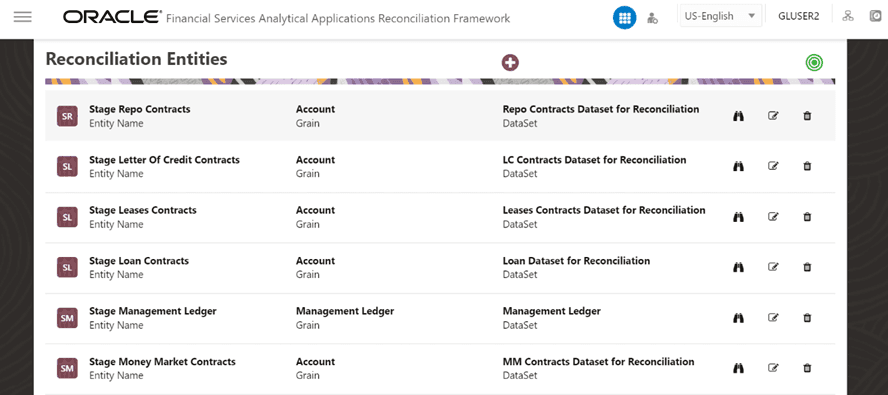Click the Account grain in Stage Loan Contracts row
The image size is (888, 395).
click(x=315, y=261)
